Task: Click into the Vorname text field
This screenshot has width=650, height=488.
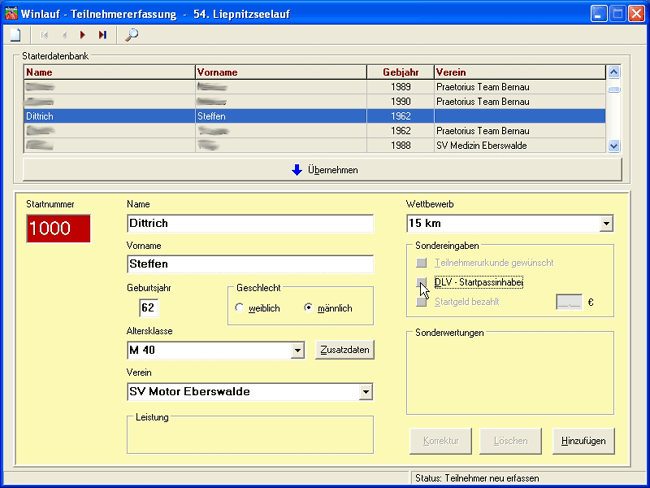Action: [x=250, y=265]
